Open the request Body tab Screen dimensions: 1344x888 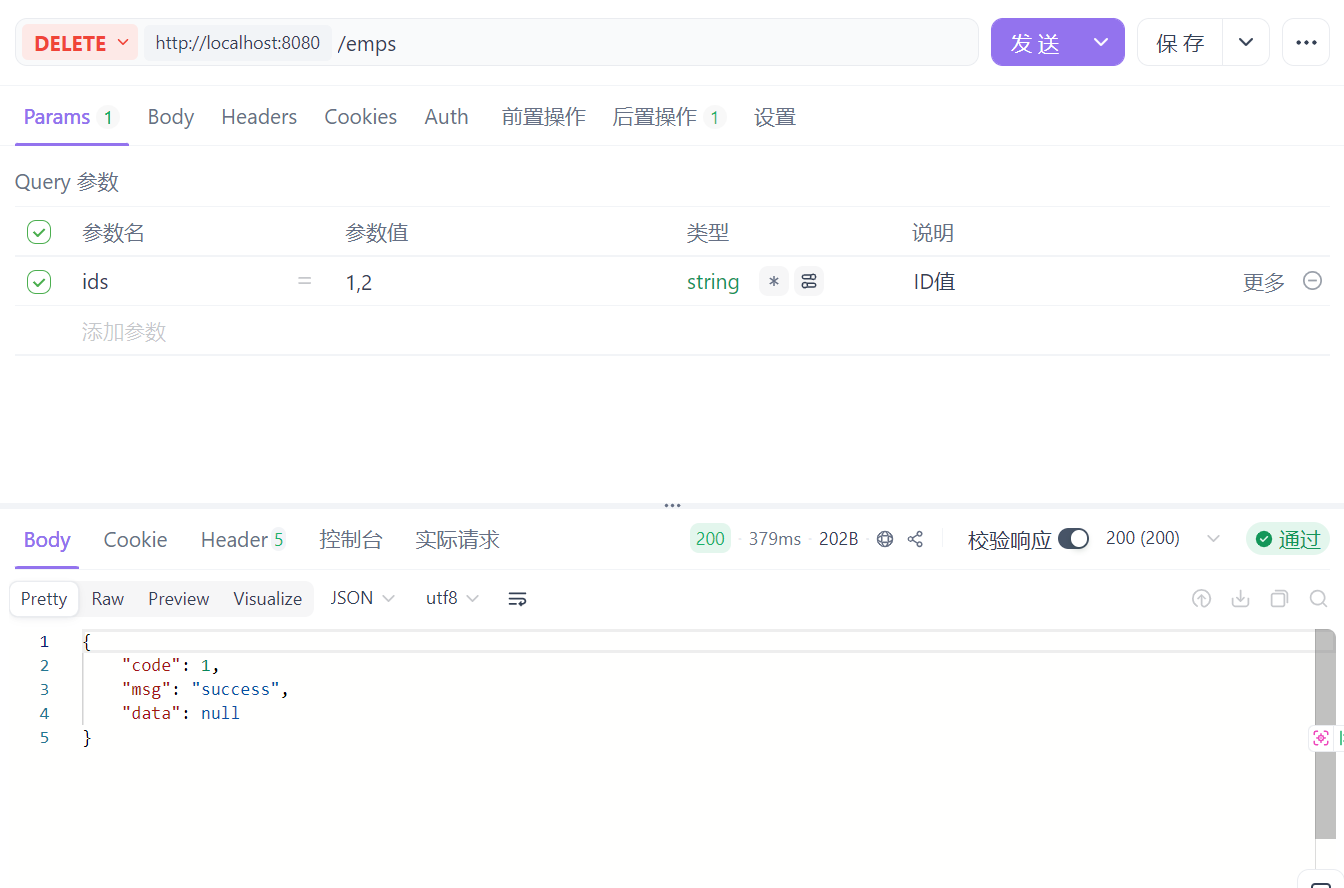171,117
